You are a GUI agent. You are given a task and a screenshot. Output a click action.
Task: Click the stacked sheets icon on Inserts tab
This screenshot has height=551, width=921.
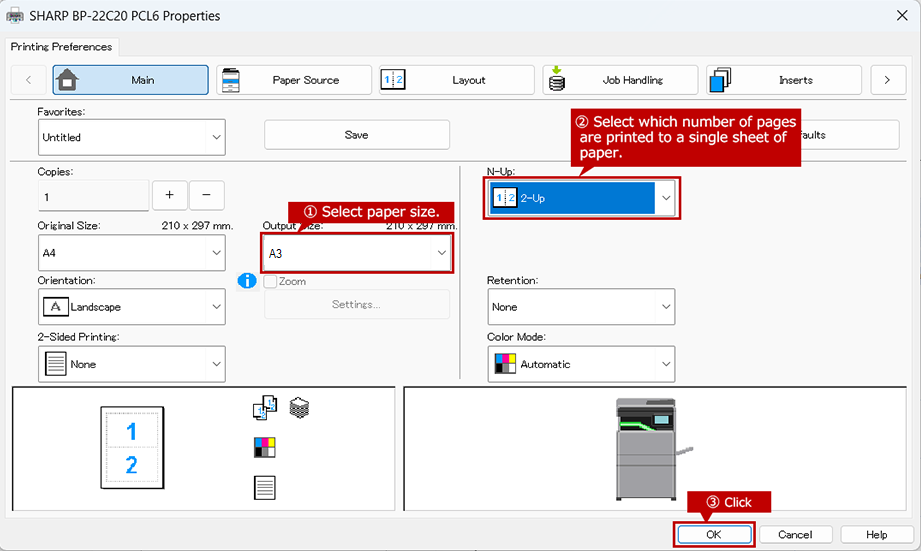coord(720,80)
